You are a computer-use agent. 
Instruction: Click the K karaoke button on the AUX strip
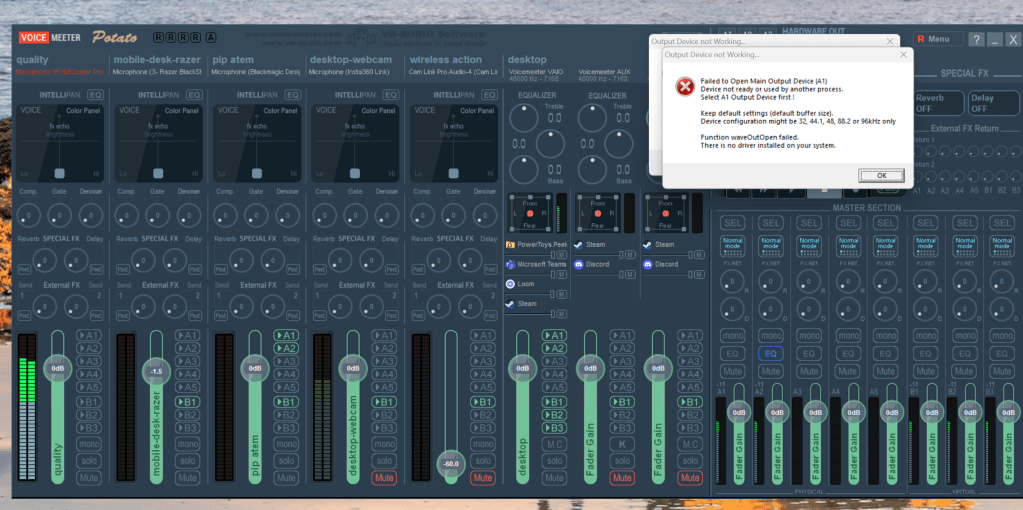(x=622, y=444)
